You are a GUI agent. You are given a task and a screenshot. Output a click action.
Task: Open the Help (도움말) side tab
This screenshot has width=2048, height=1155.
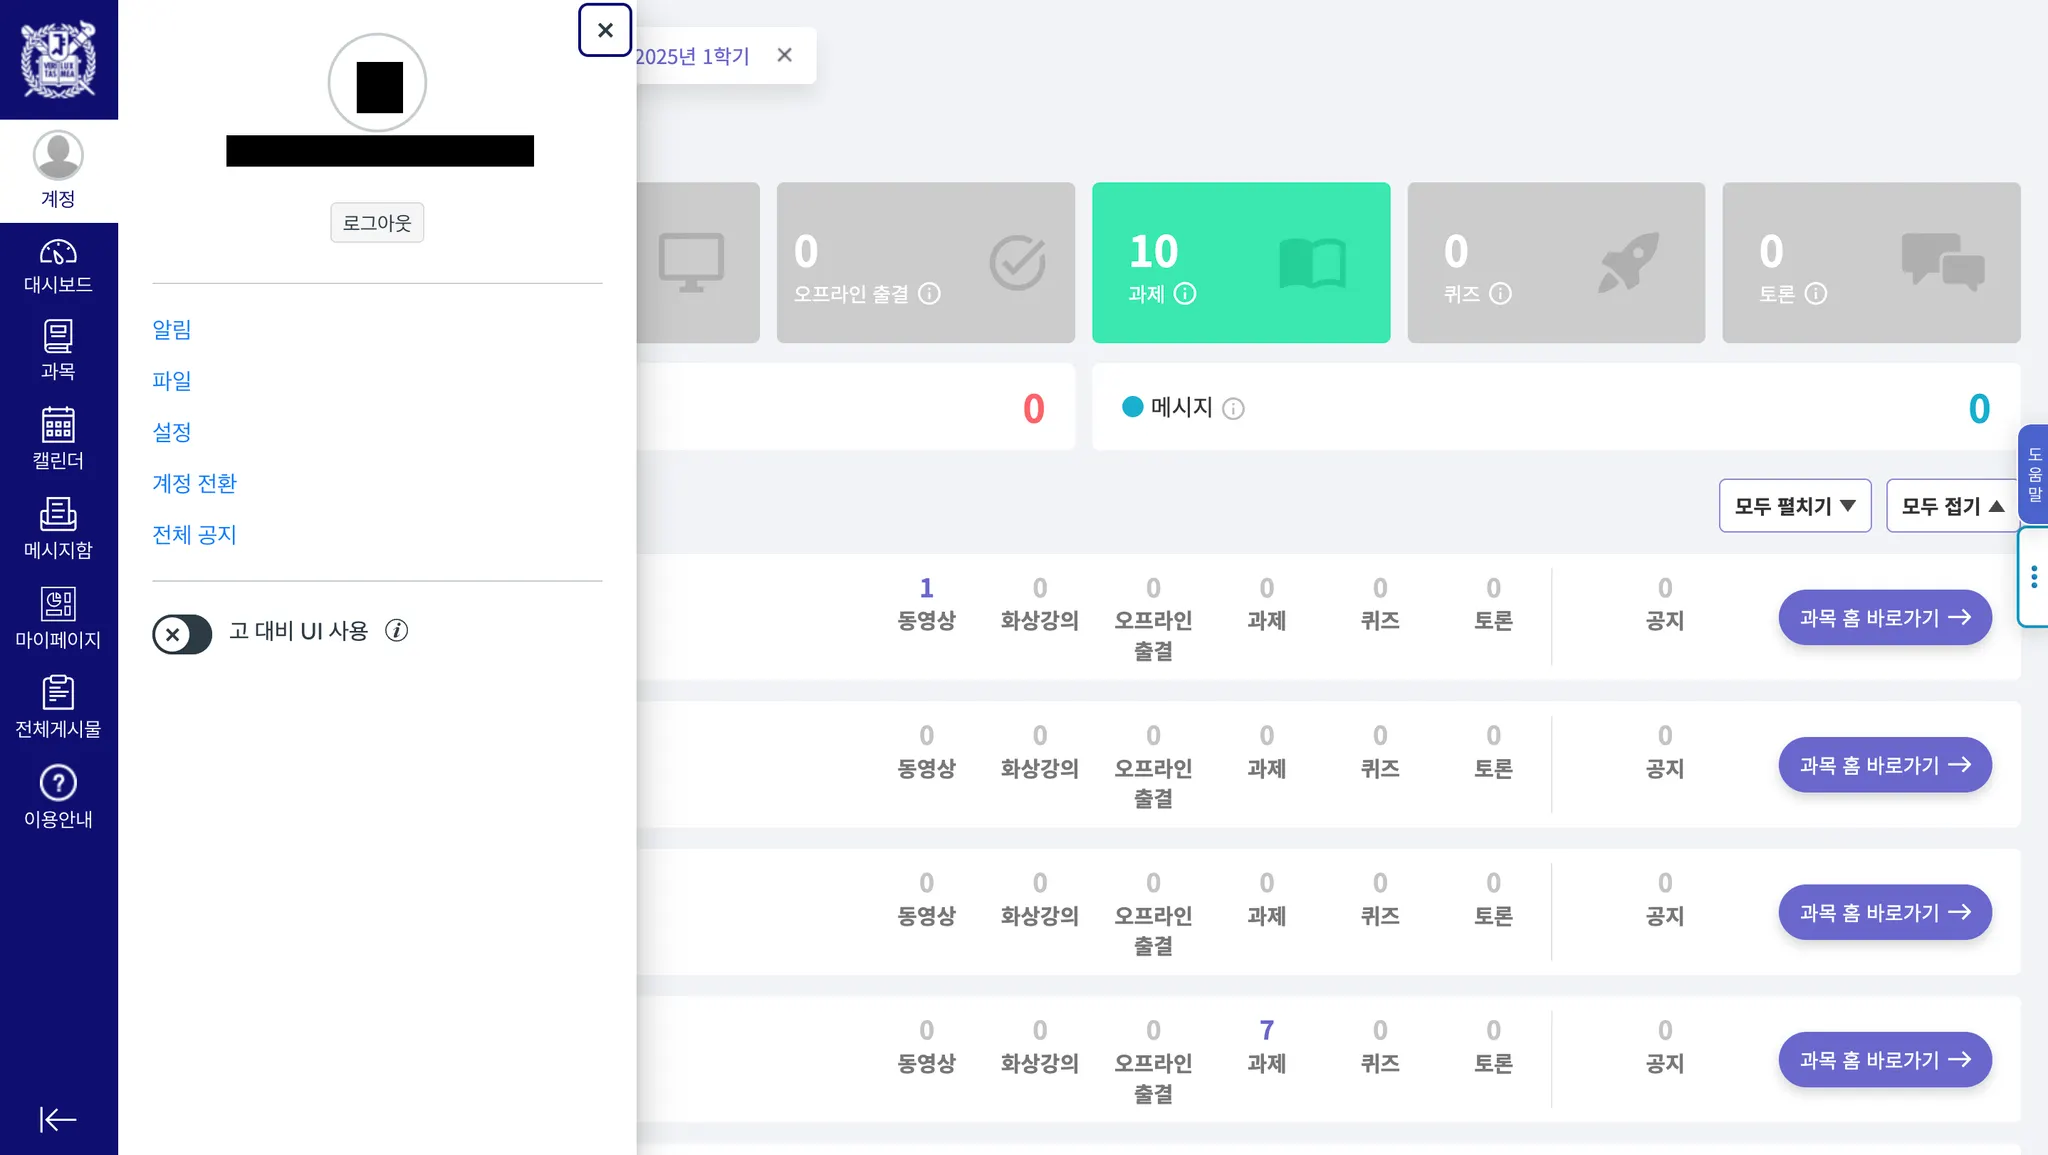(x=2034, y=474)
